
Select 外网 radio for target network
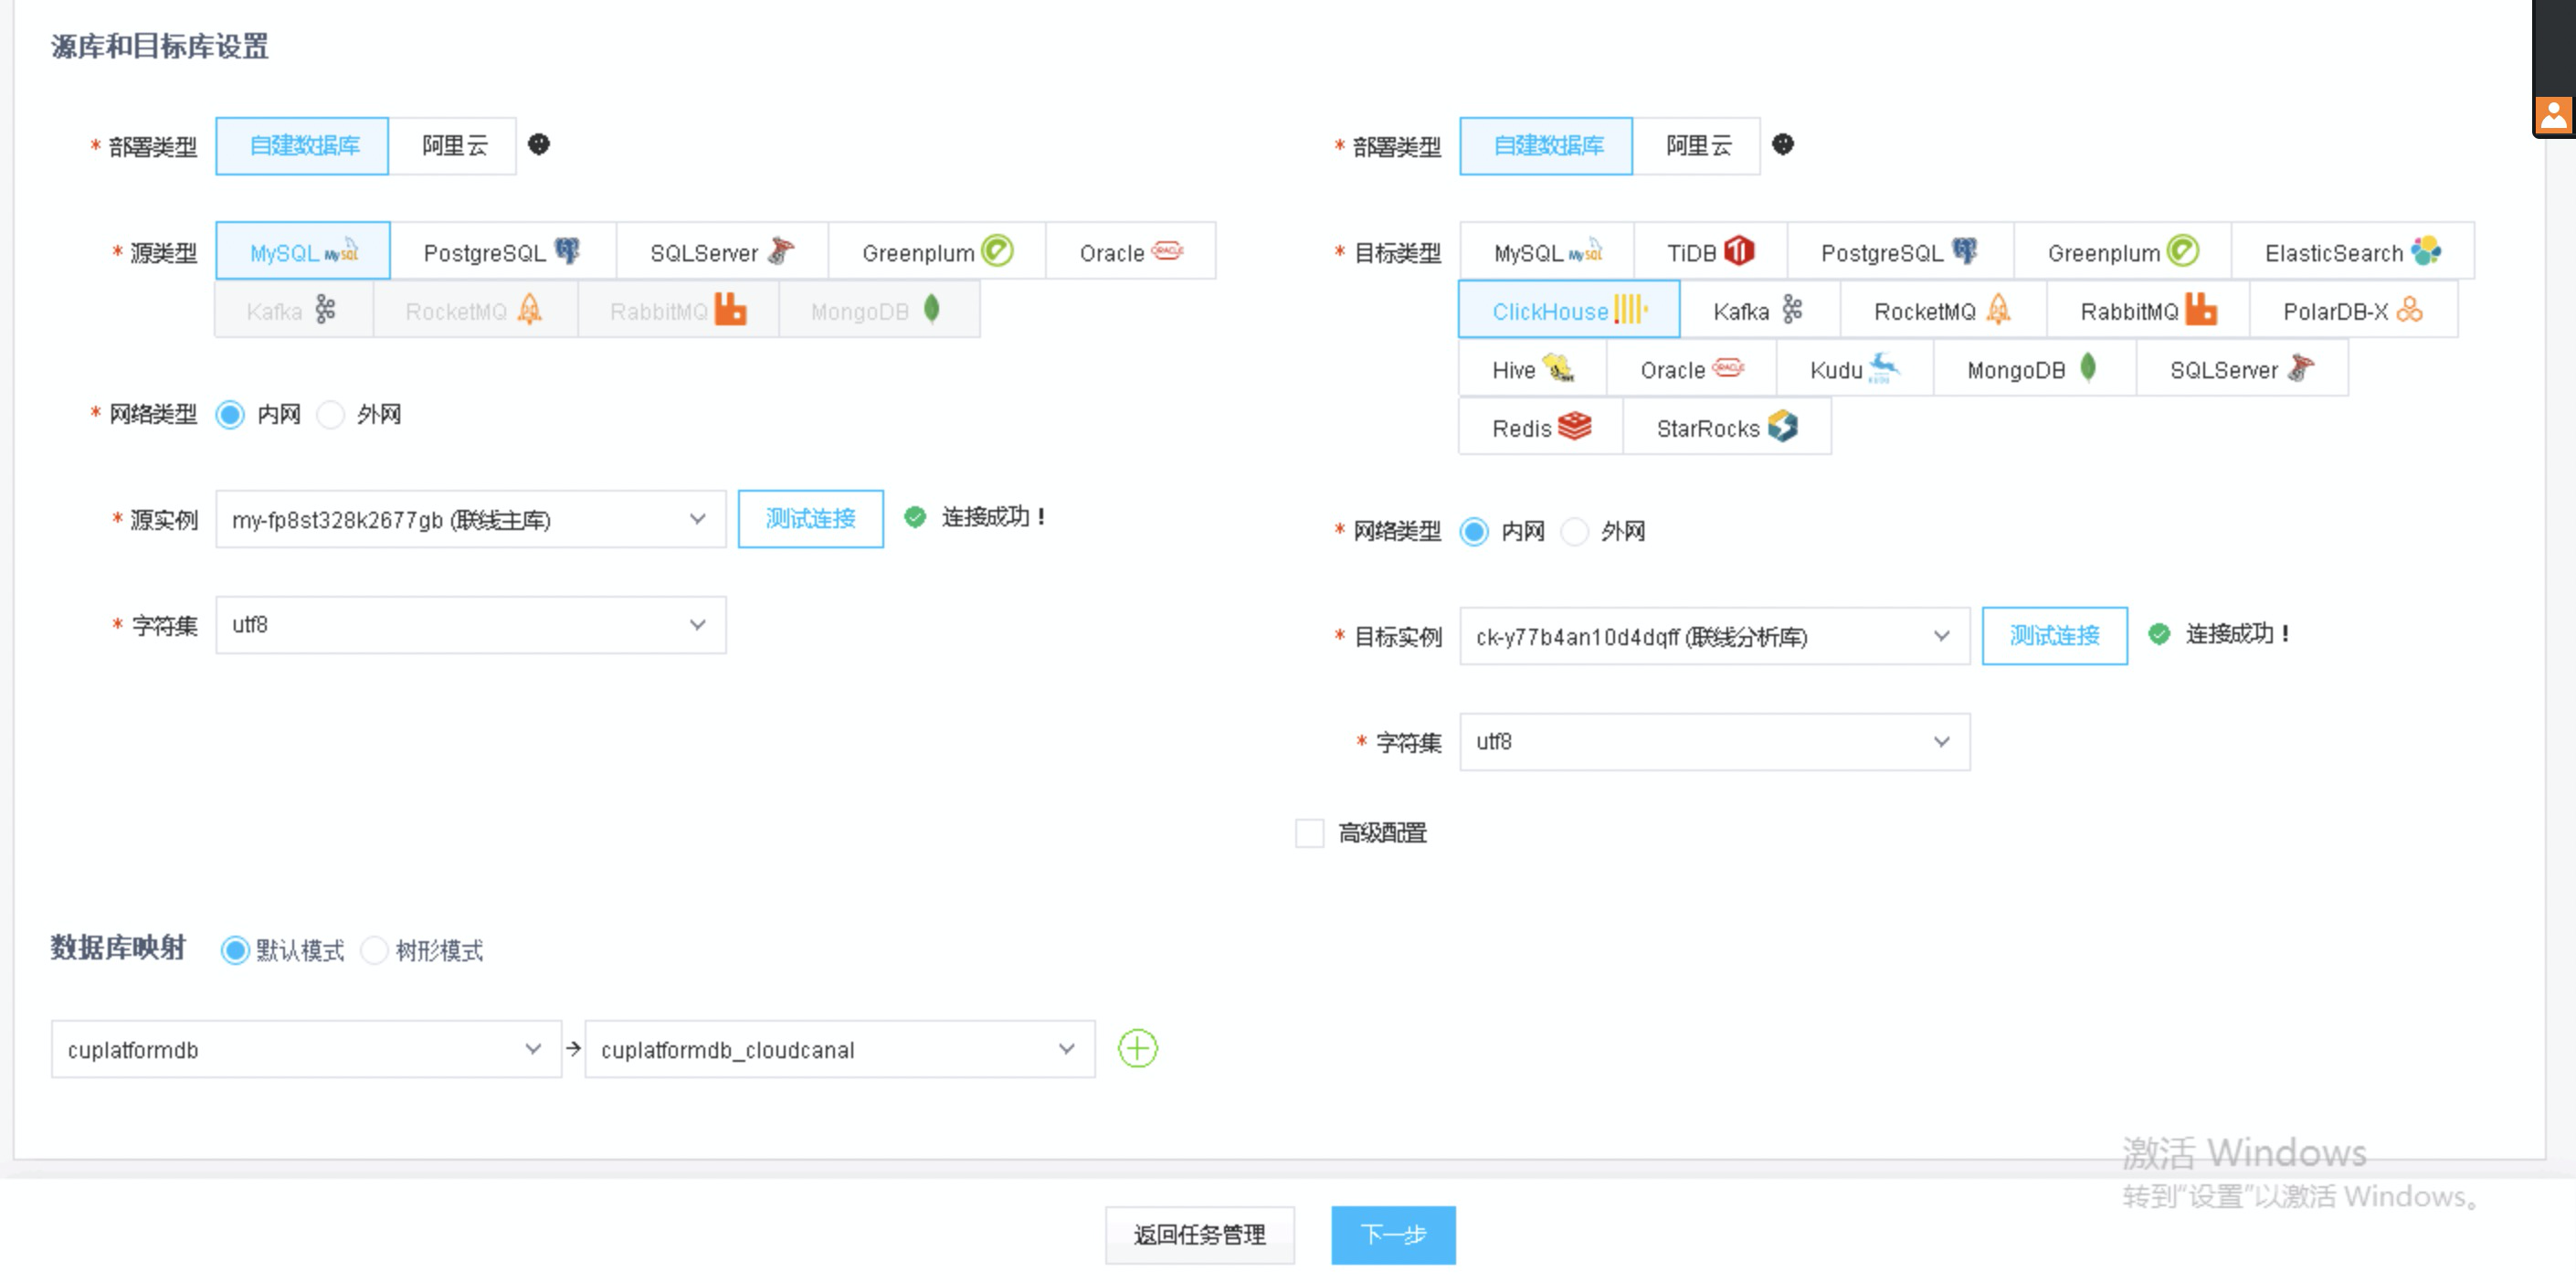point(1575,531)
